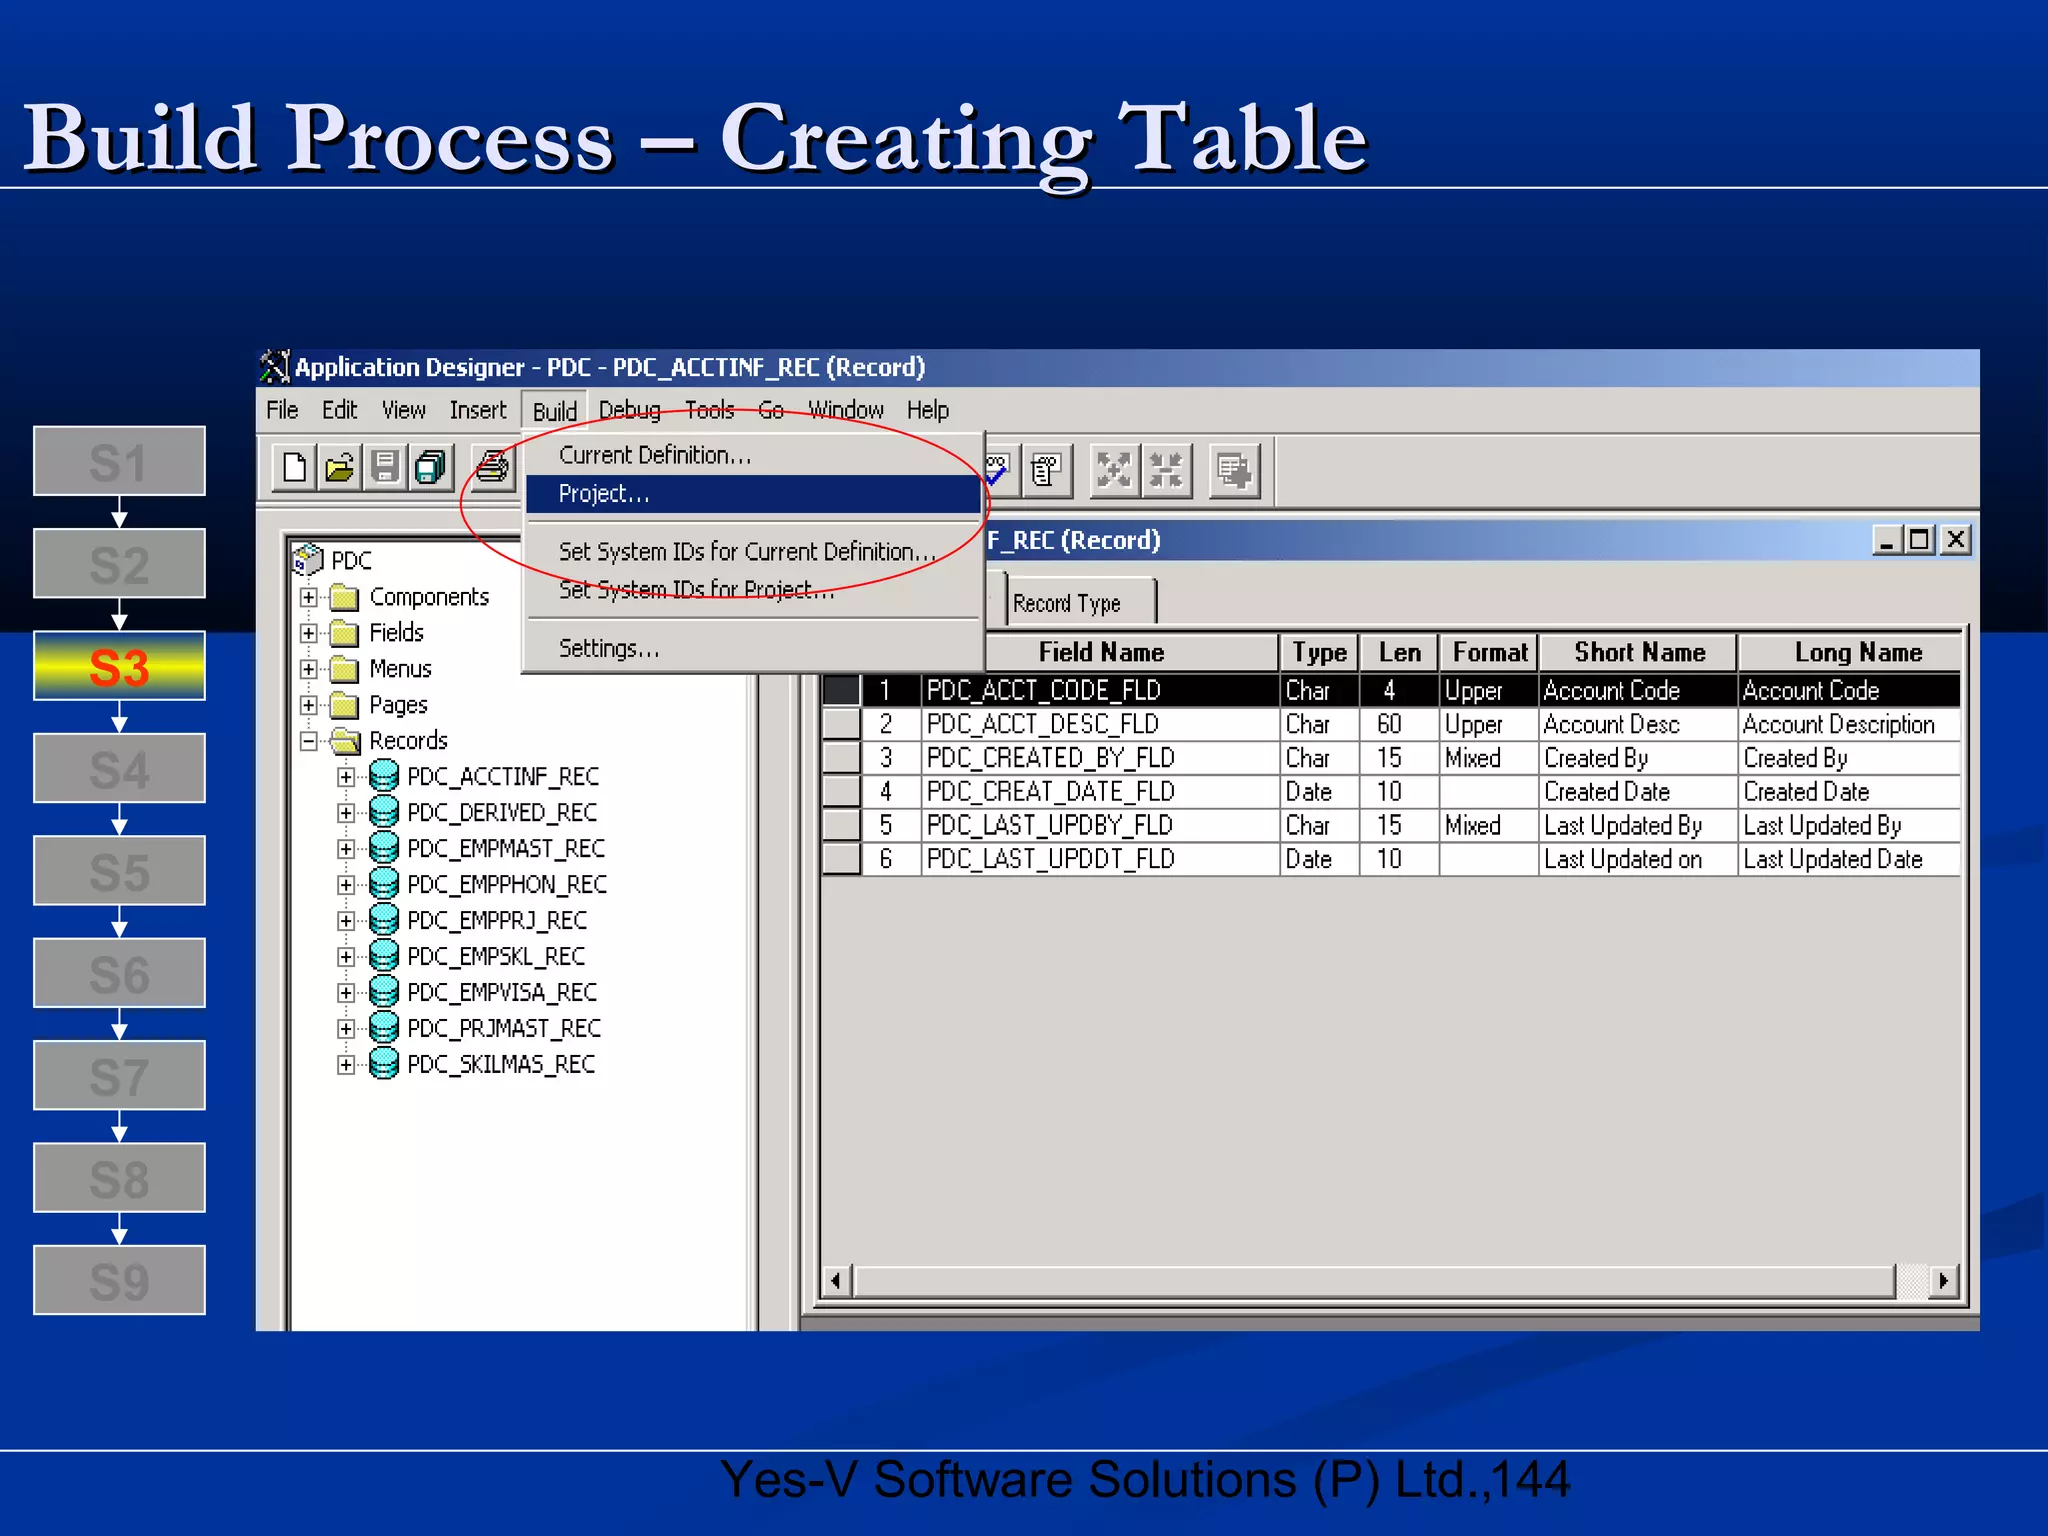
Task: Choose Current Definition... in Build menu
Action: 753,455
